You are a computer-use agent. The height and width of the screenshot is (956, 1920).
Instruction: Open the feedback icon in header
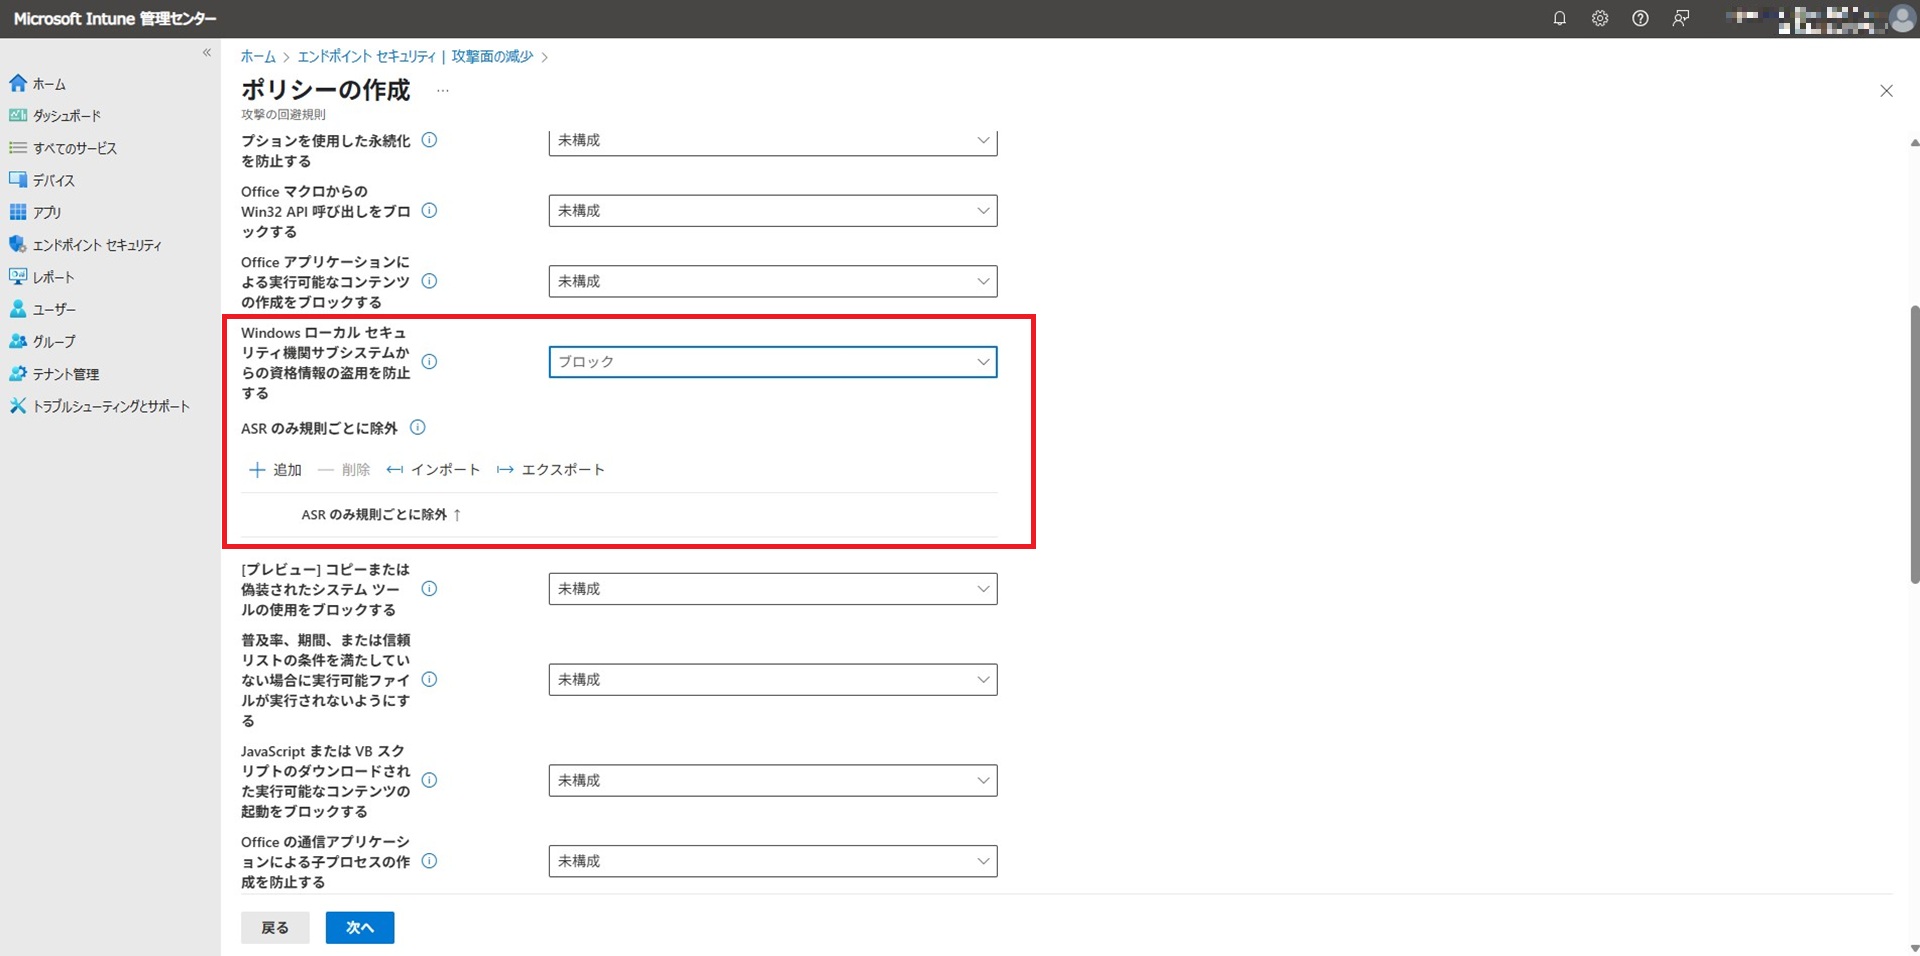click(1681, 18)
